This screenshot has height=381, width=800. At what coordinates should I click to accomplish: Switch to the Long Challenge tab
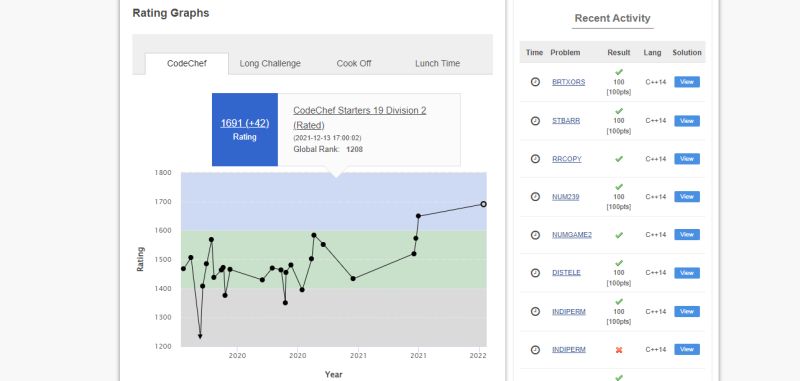270,64
